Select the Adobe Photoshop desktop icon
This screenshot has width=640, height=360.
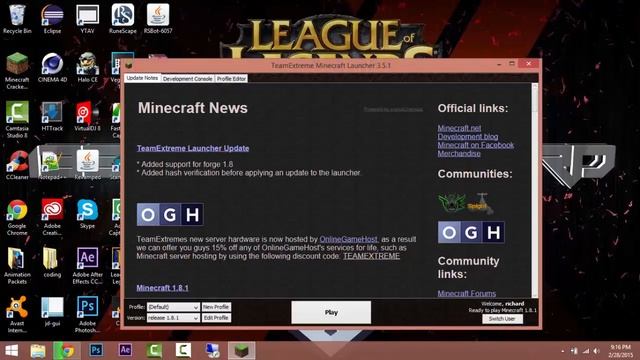[x=87, y=315]
